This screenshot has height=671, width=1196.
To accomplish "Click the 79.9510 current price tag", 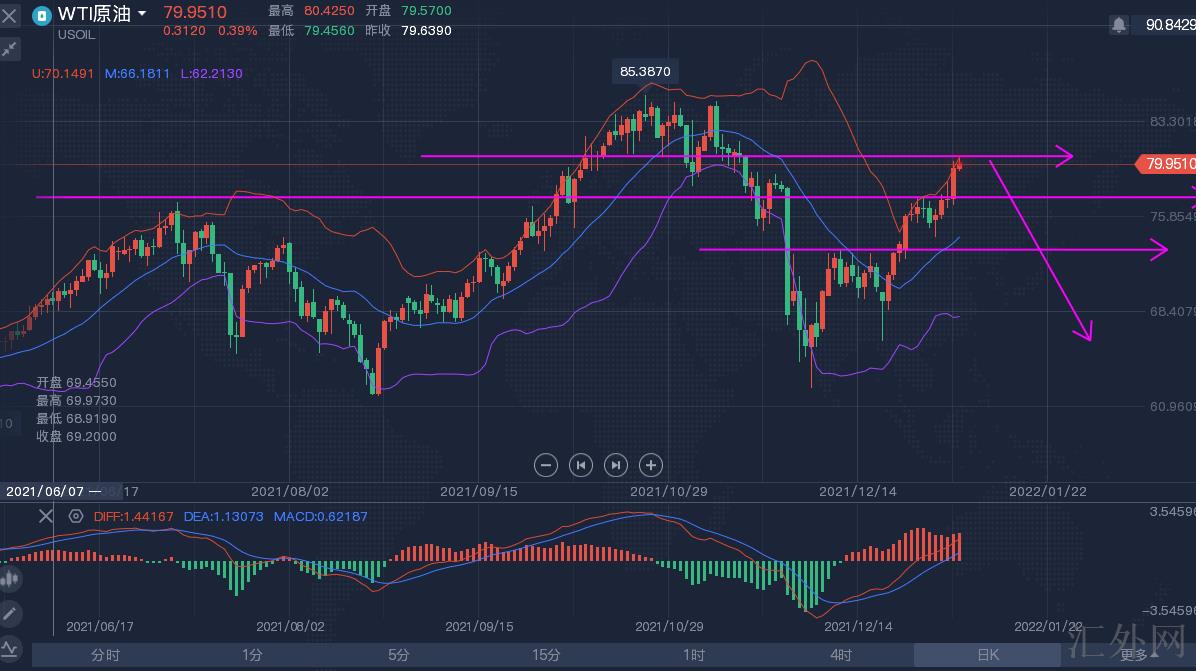I will pyautogui.click(x=1166, y=164).
